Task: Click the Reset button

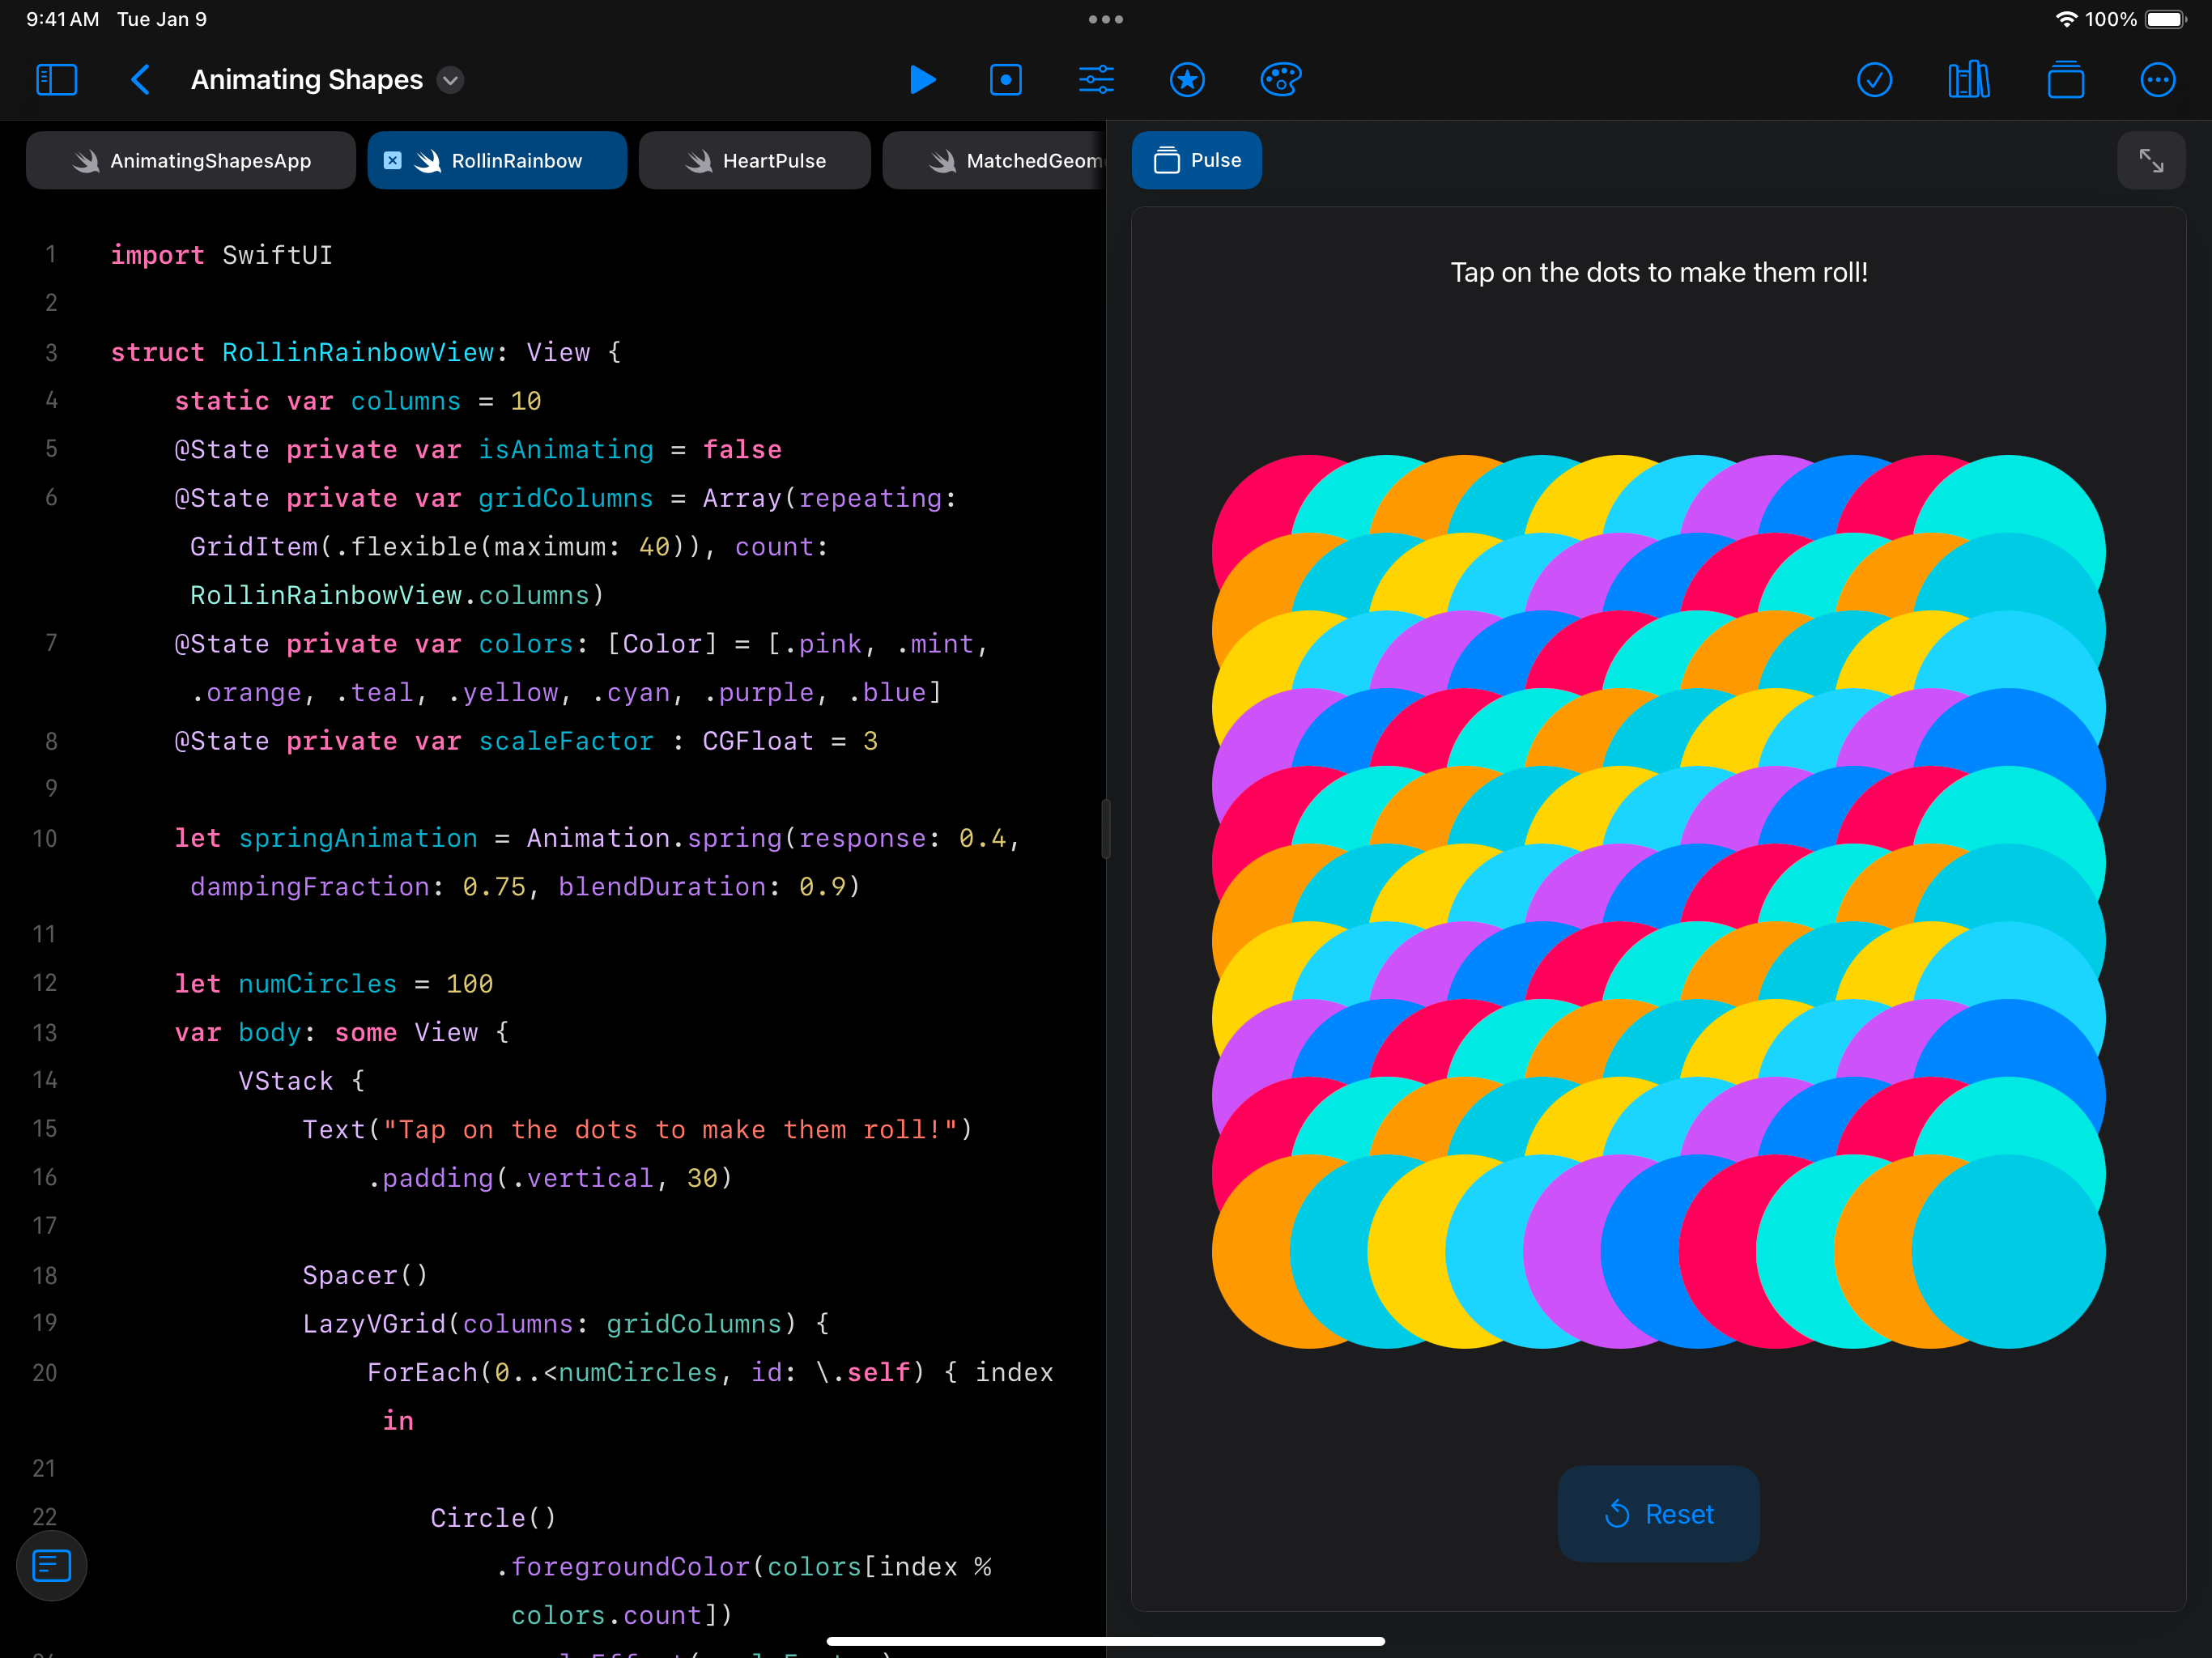Action: (x=1659, y=1514)
